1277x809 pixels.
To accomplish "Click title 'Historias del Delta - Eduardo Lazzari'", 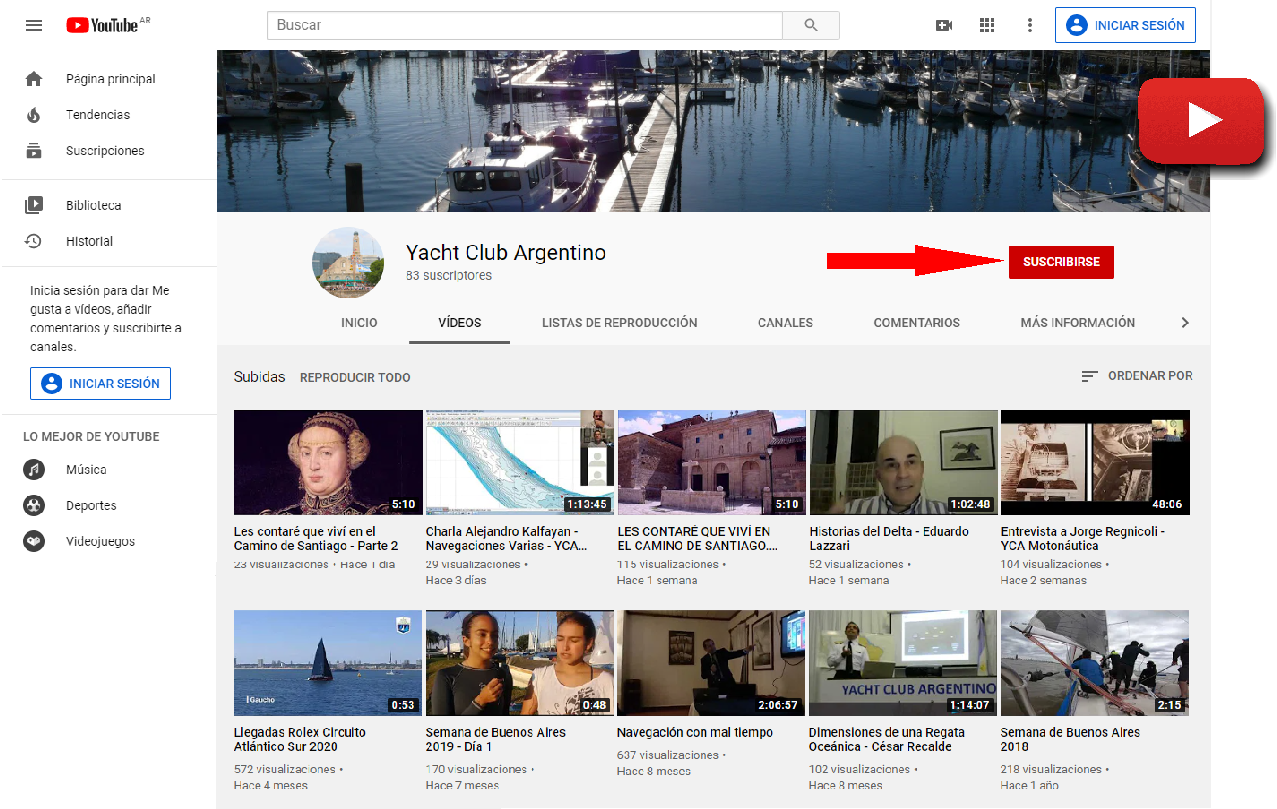I will tap(889, 539).
